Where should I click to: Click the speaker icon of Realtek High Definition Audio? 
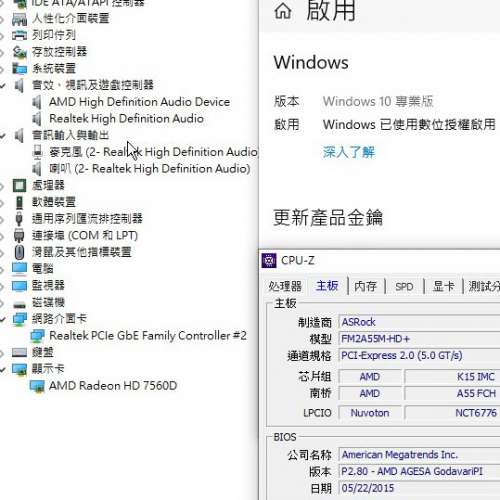[37, 119]
